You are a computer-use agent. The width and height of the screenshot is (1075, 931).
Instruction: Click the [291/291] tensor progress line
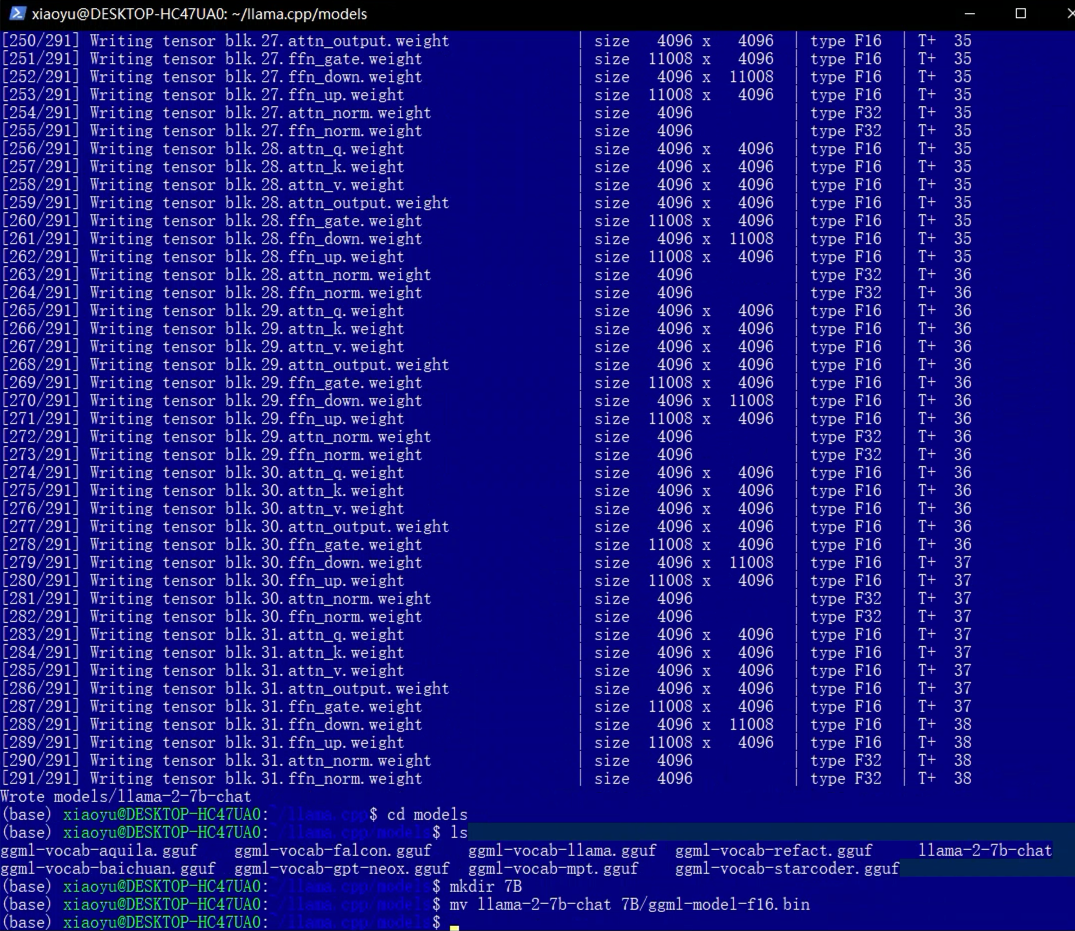[x=211, y=779]
